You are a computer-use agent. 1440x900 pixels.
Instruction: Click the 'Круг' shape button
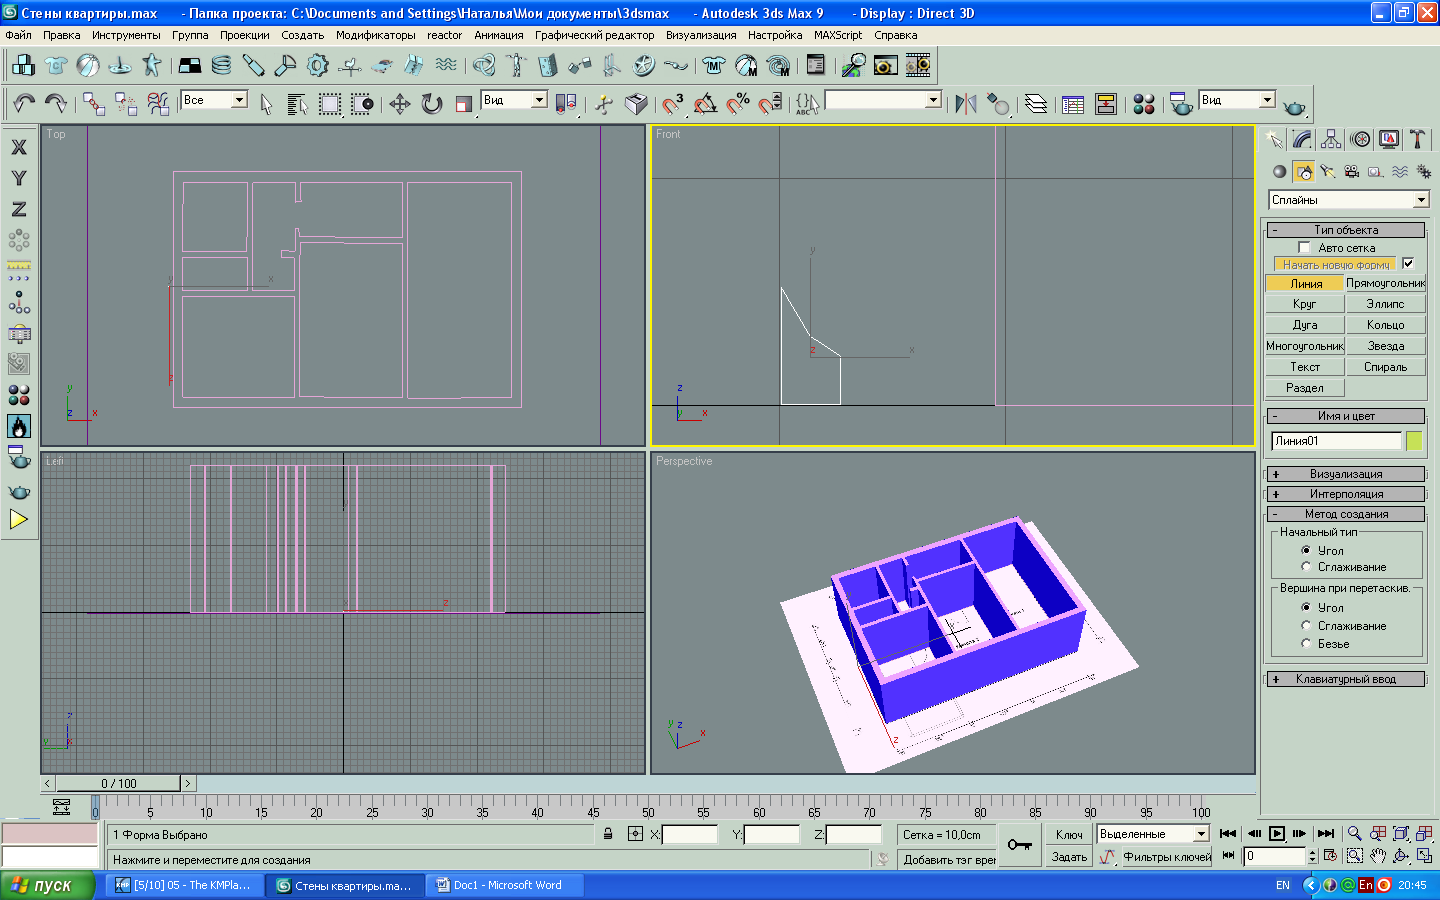(x=1305, y=304)
